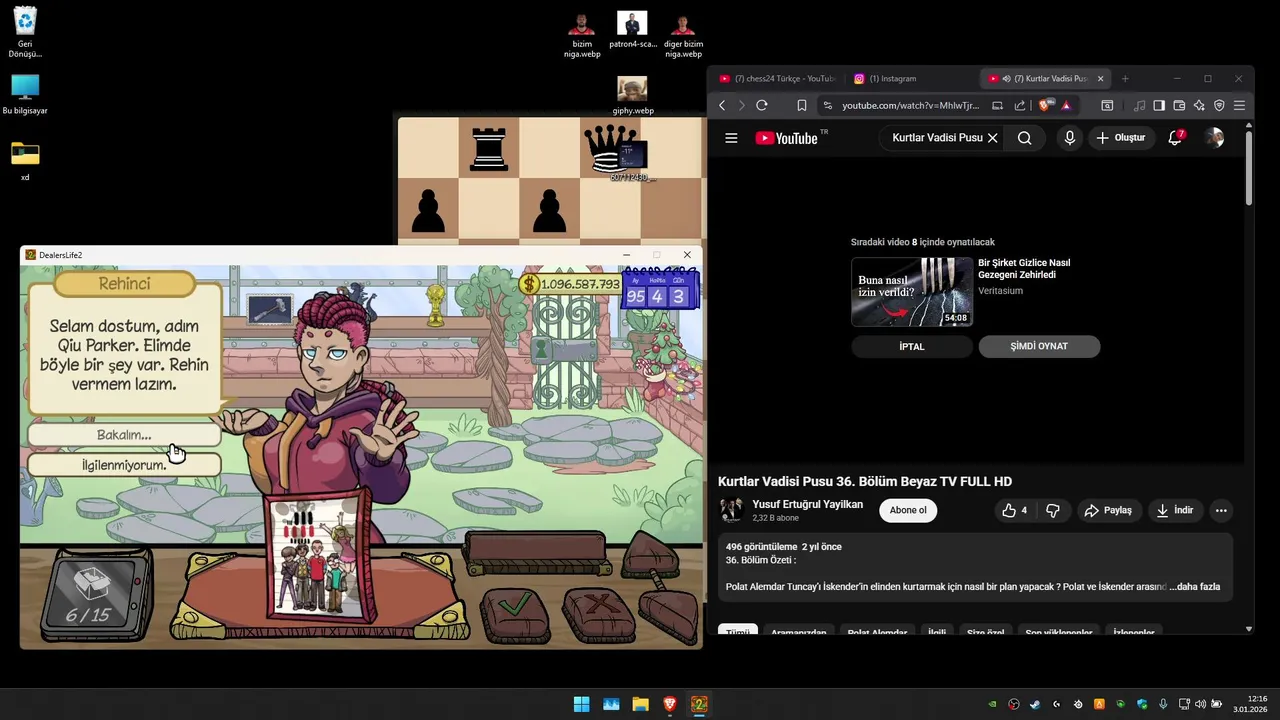Open a new browser tab

click(1125, 78)
